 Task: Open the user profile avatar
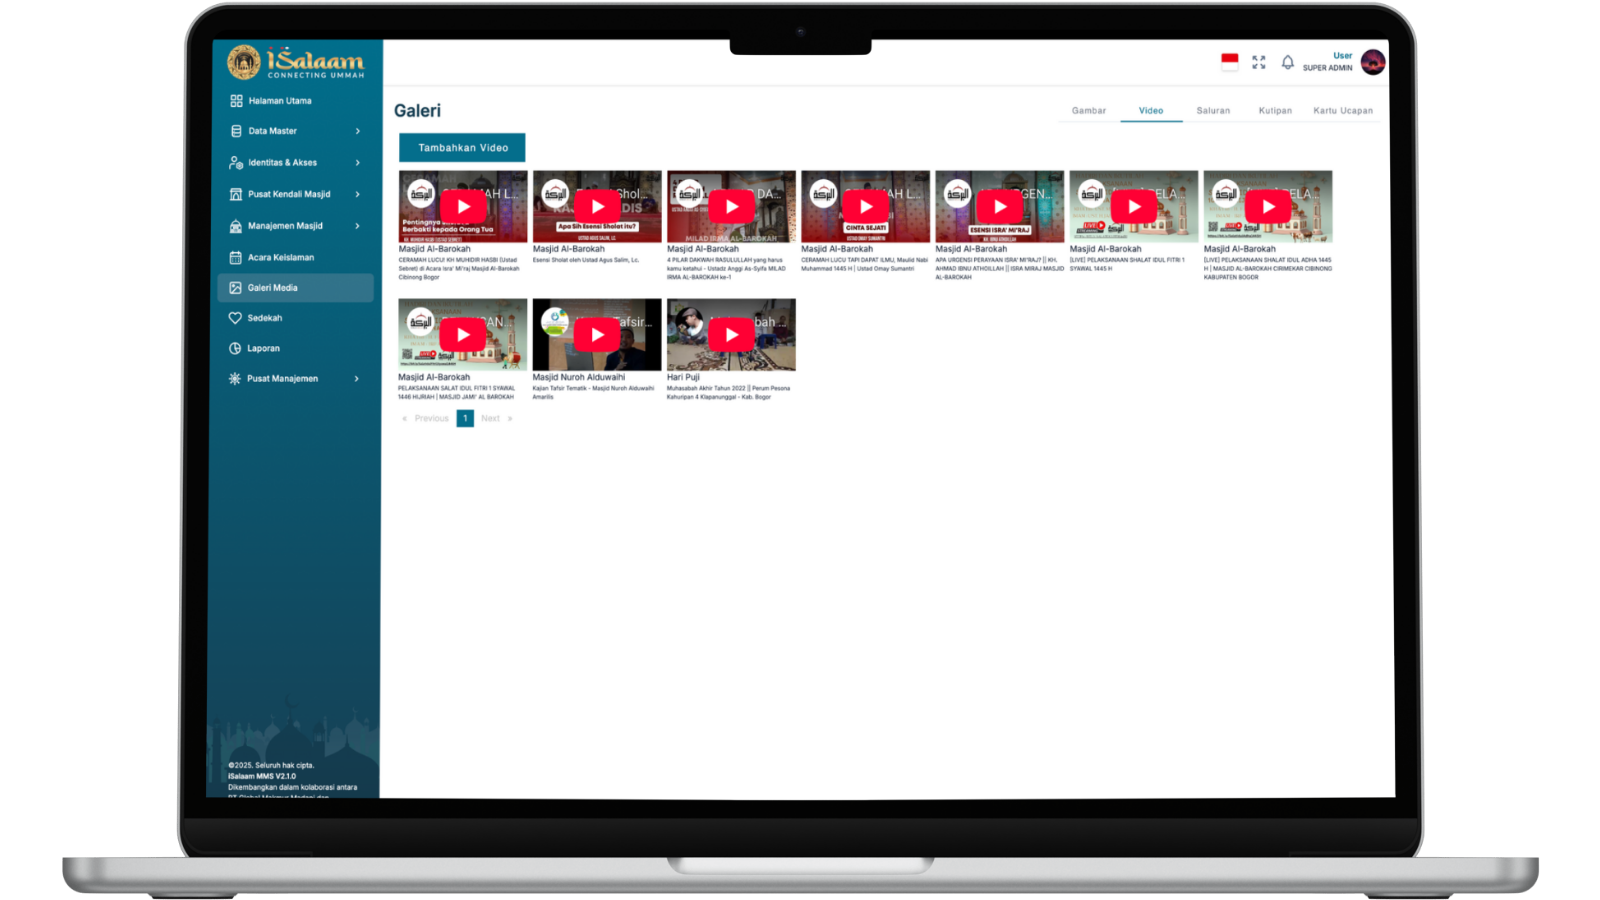pos(1373,62)
